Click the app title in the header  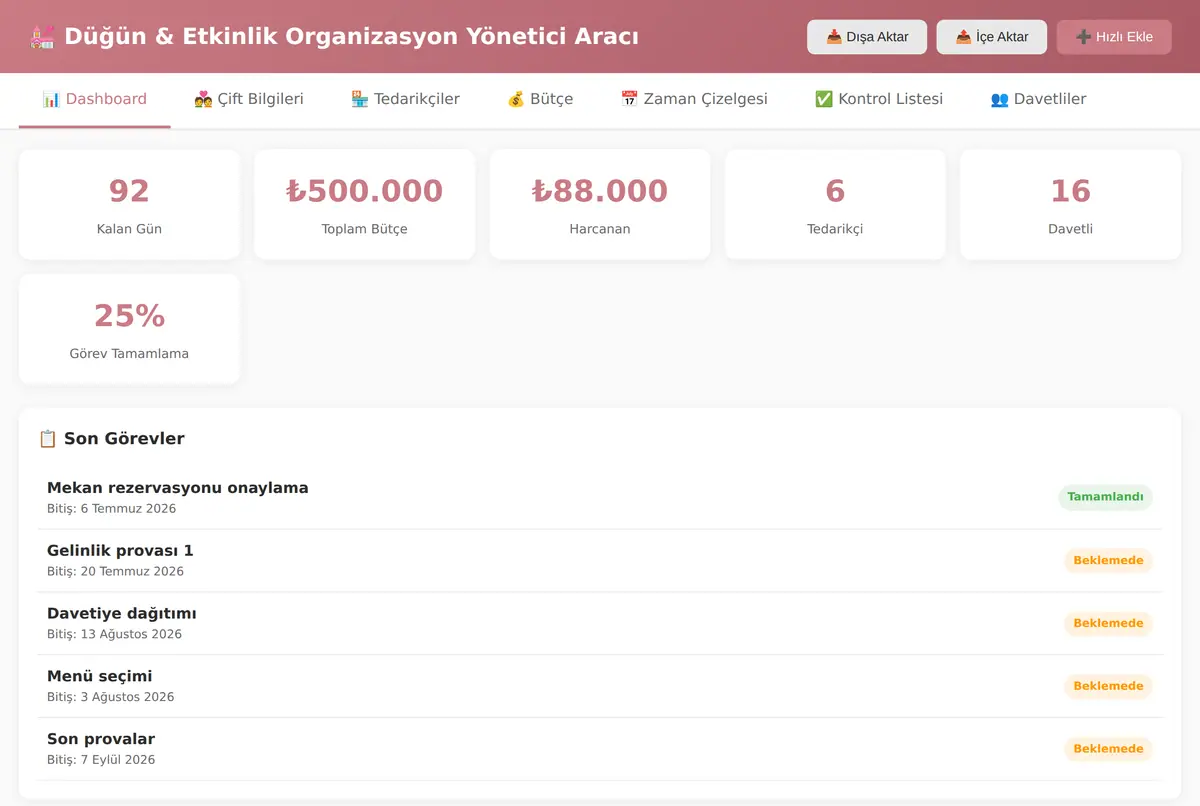(334, 37)
